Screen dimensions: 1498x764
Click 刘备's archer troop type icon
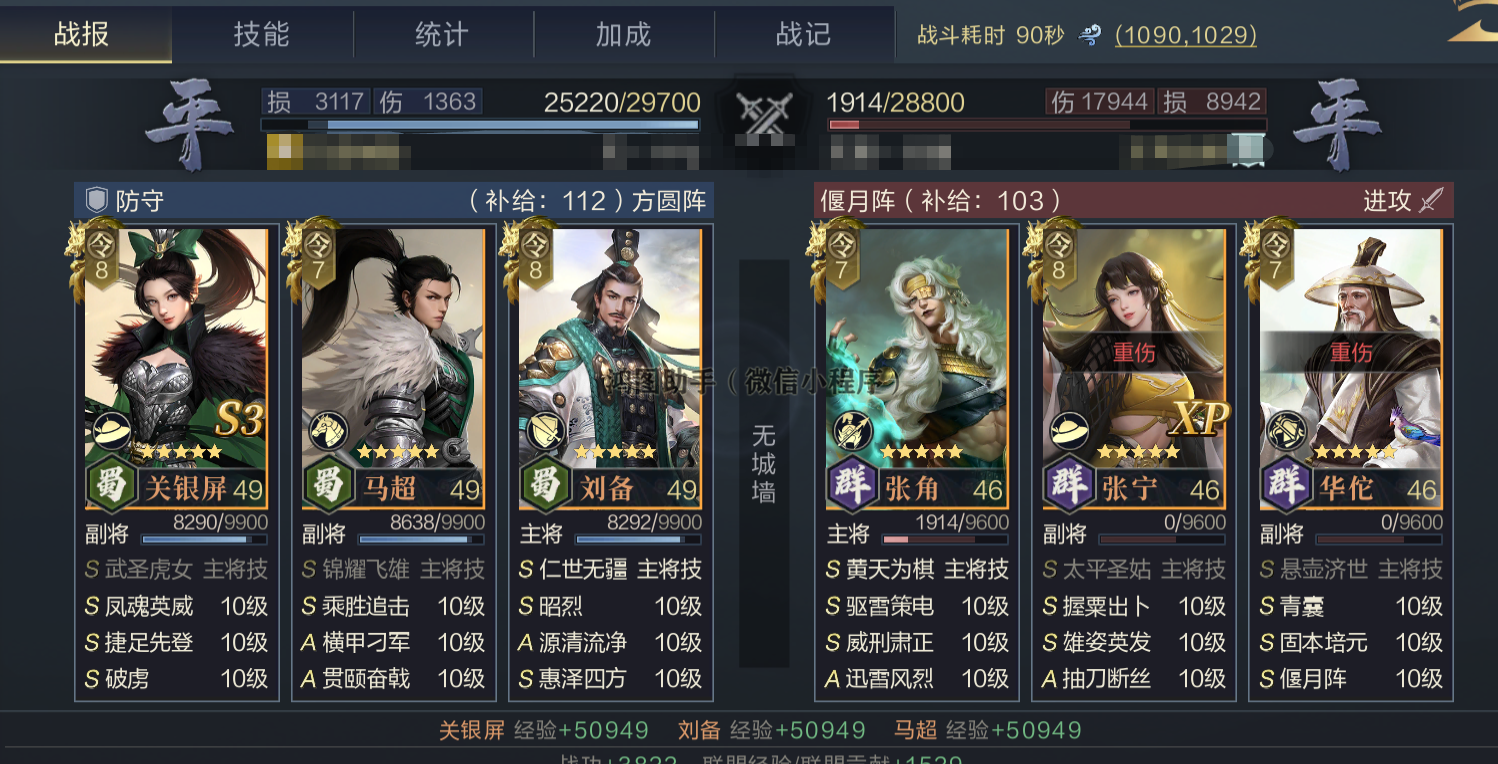[x=545, y=432]
